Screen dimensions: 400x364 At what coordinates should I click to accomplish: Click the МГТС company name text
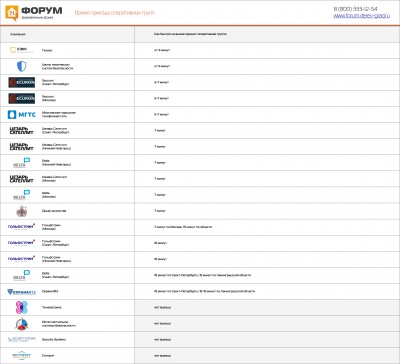(59, 114)
